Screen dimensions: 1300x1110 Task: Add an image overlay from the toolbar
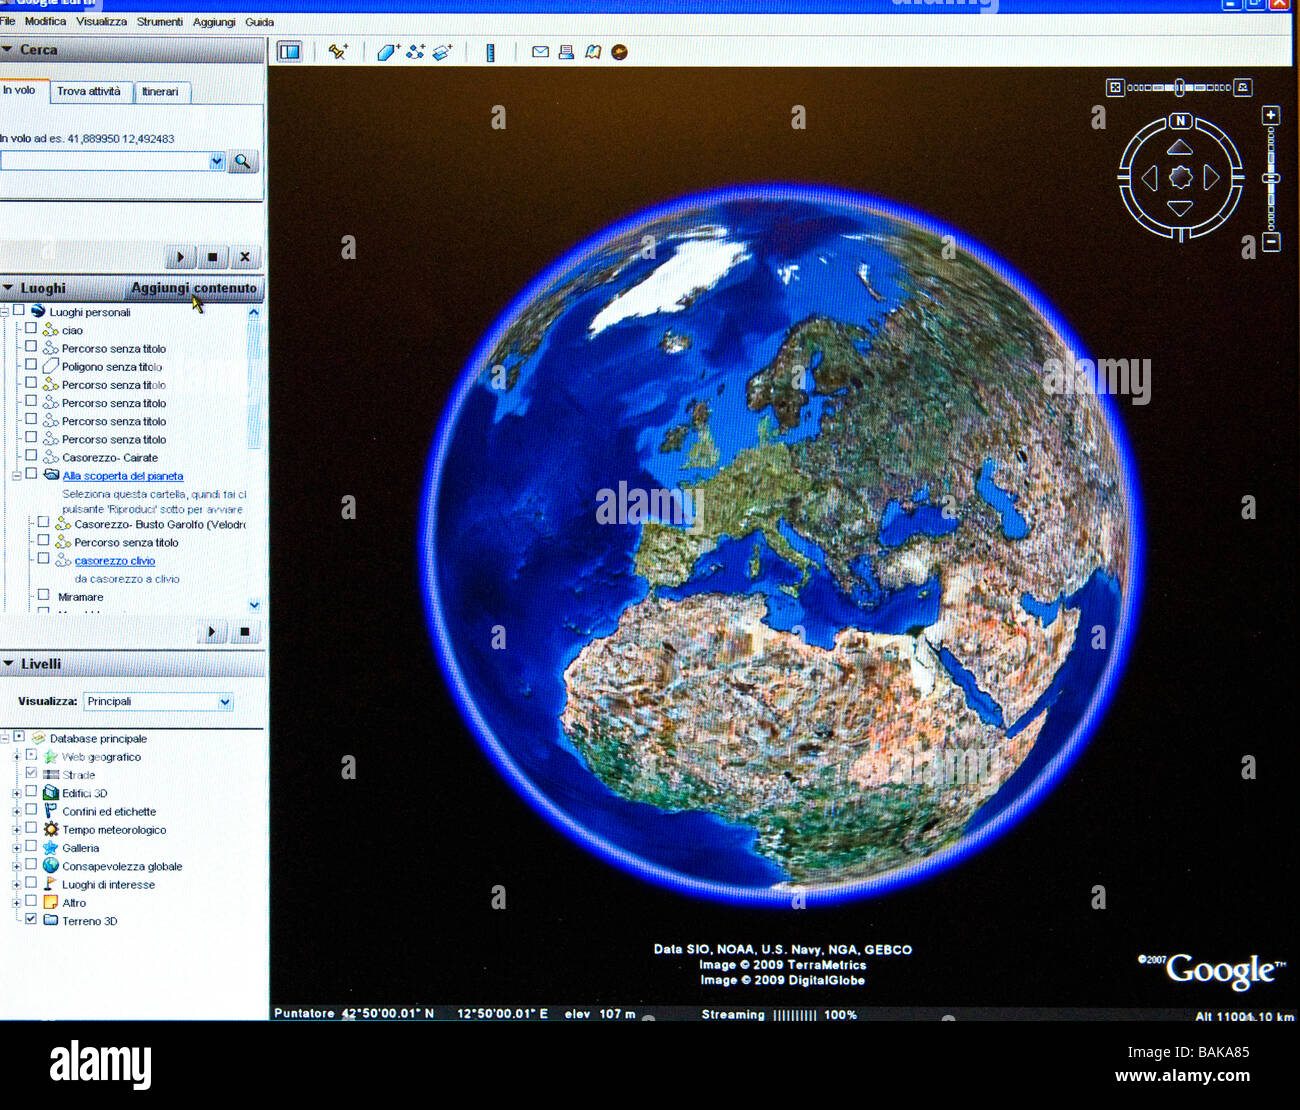442,52
